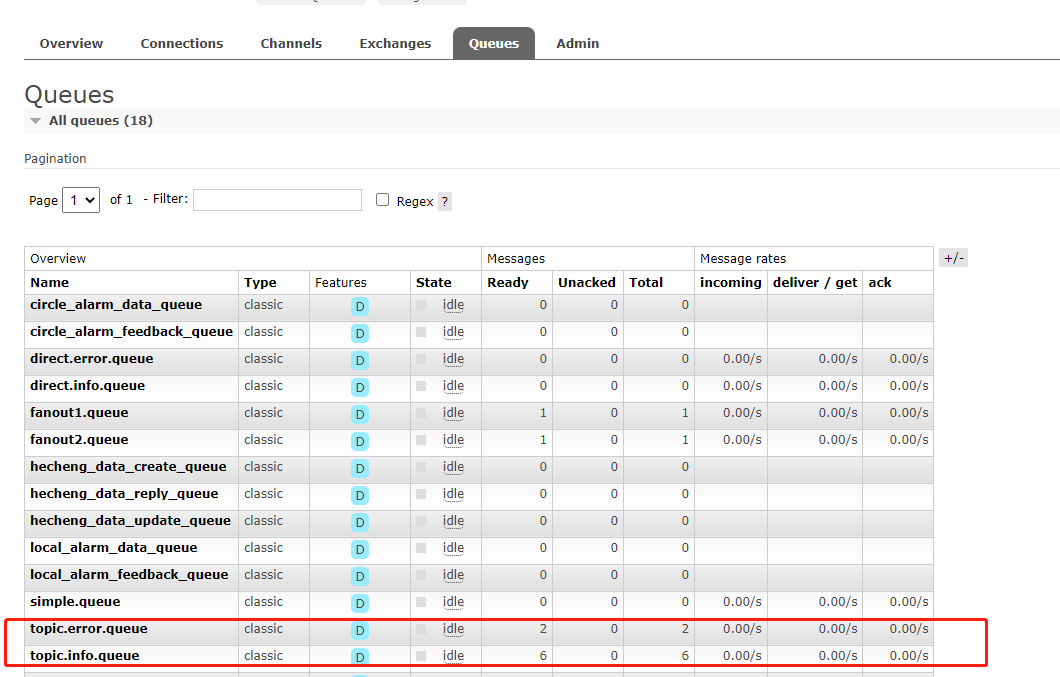Click durable D badge for local_alarm_feedback_queue
Image resolution: width=1060 pixels, height=677 pixels.
click(x=360, y=577)
